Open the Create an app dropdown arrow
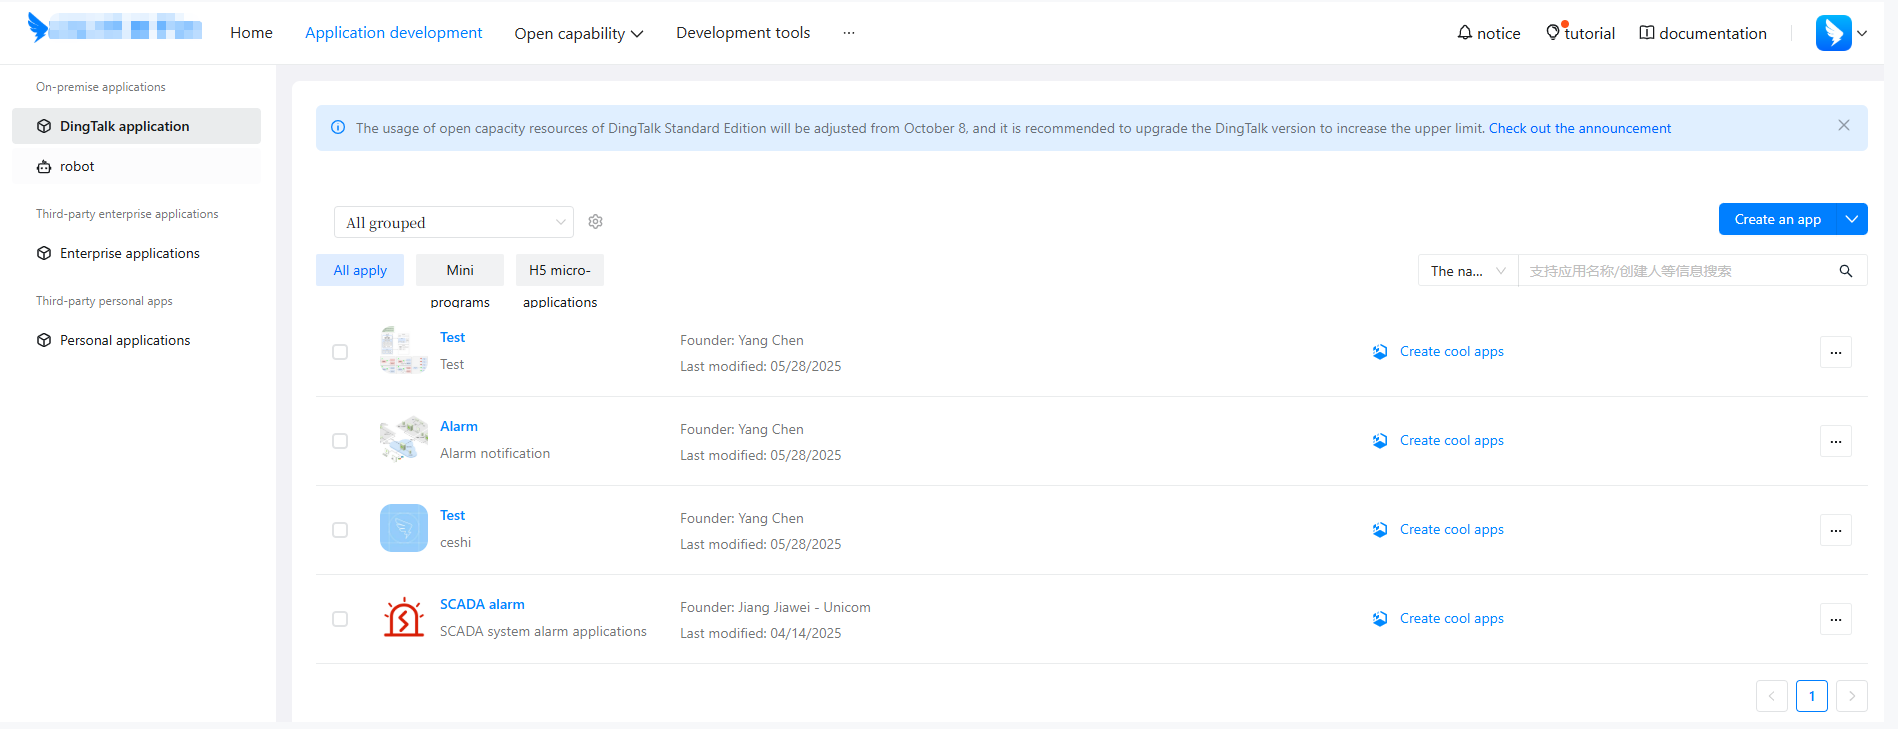Image resolution: width=1898 pixels, height=729 pixels. pyautogui.click(x=1852, y=219)
